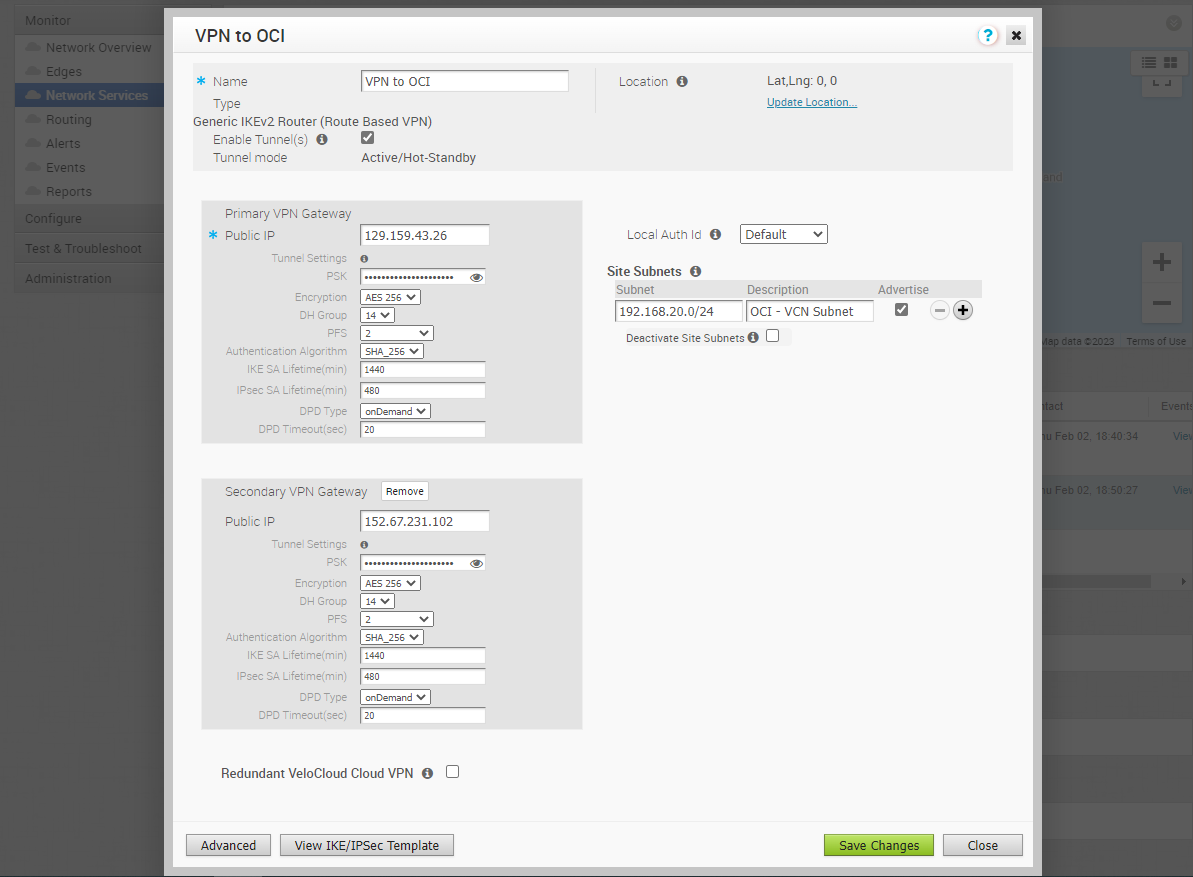This screenshot has width=1193, height=877.
Task: Remove the subnet row with minus icon
Action: click(x=940, y=310)
